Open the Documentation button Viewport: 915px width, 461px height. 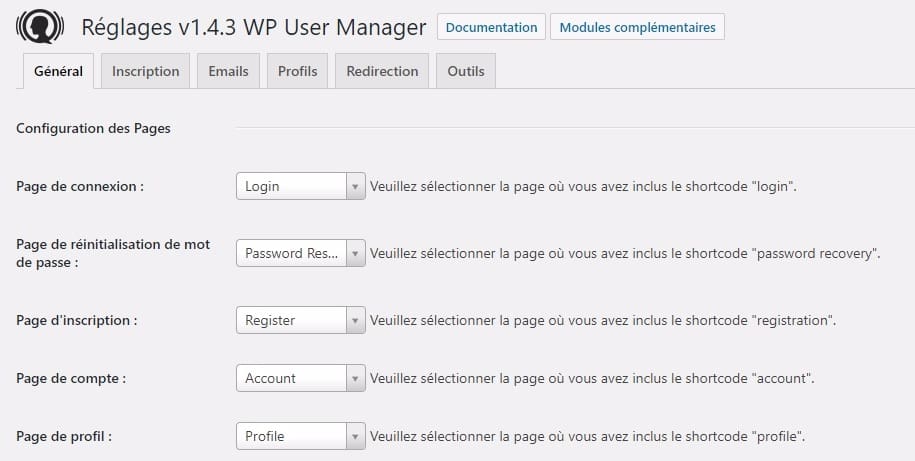point(491,27)
